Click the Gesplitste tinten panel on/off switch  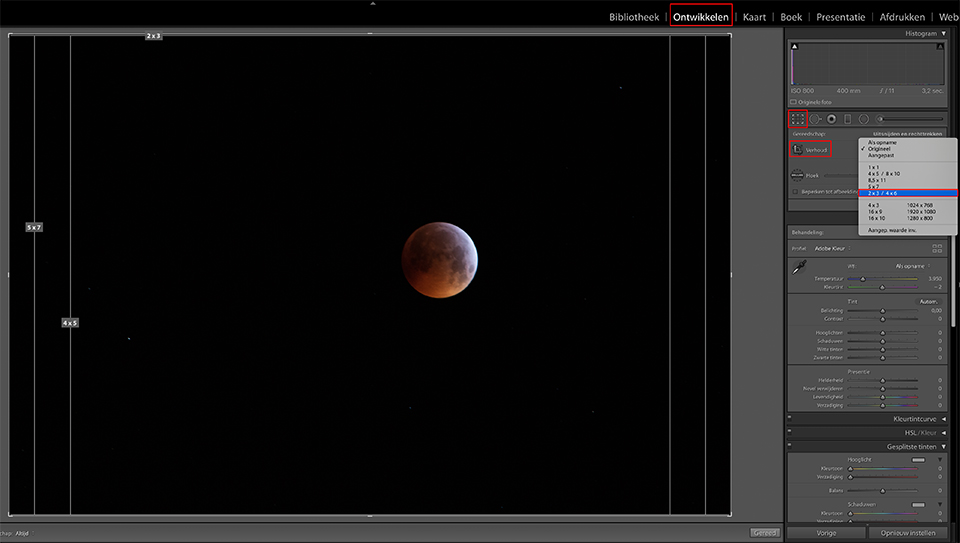point(790,445)
